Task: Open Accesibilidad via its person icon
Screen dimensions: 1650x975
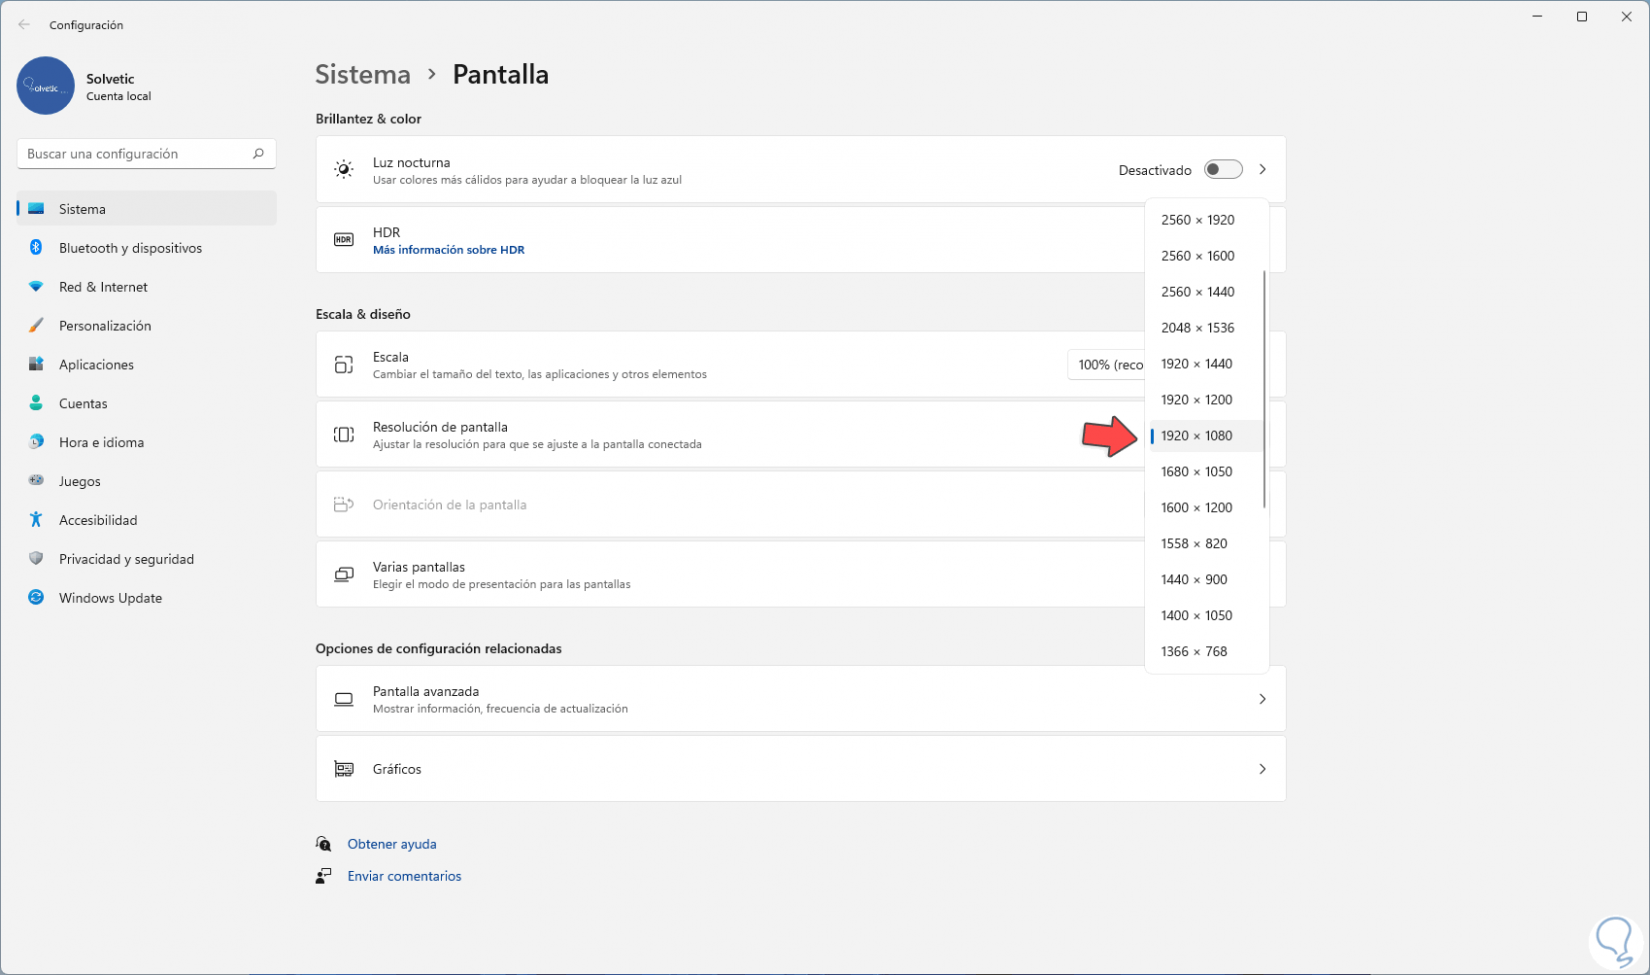Action: click(x=36, y=520)
